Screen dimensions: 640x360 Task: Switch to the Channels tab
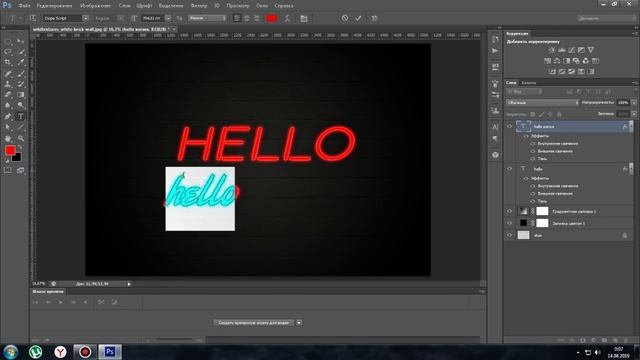pyautogui.click(x=529, y=82)
